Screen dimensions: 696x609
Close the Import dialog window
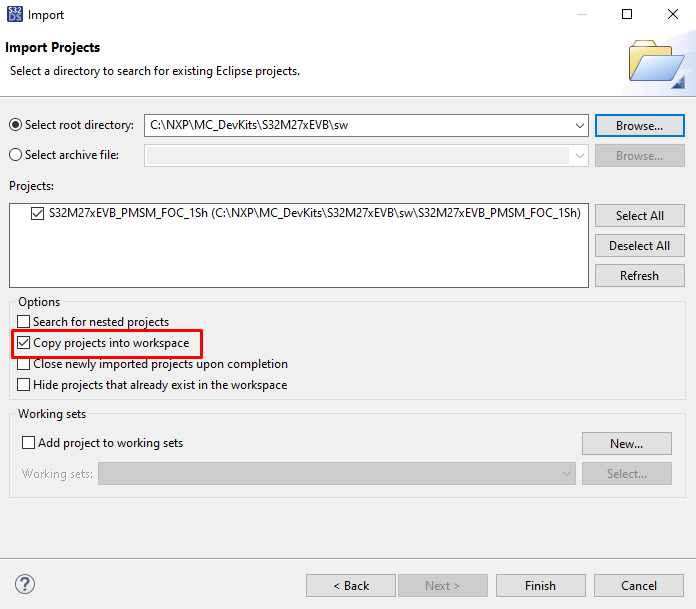672,14
